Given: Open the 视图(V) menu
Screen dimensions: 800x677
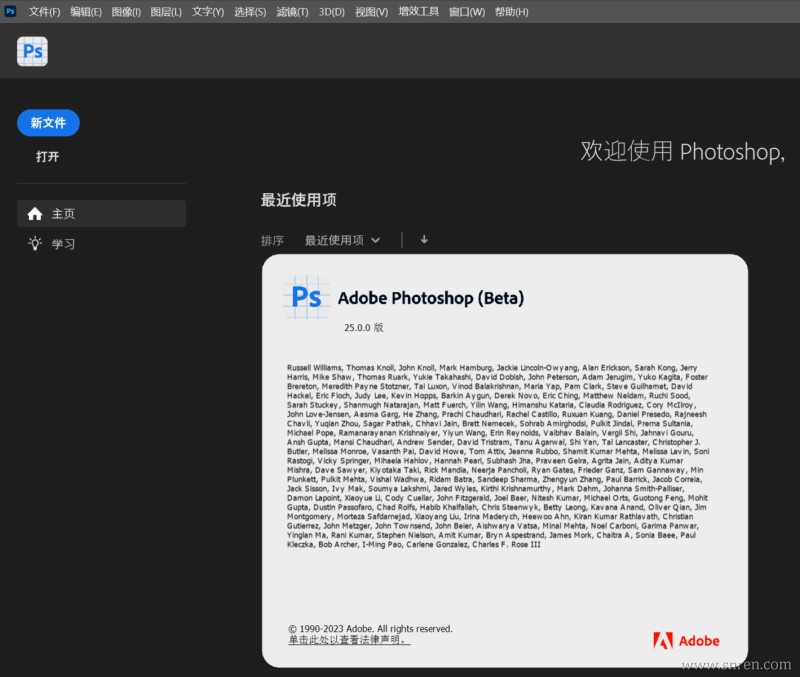Looking at the screenshot, I should click(371, 12).
